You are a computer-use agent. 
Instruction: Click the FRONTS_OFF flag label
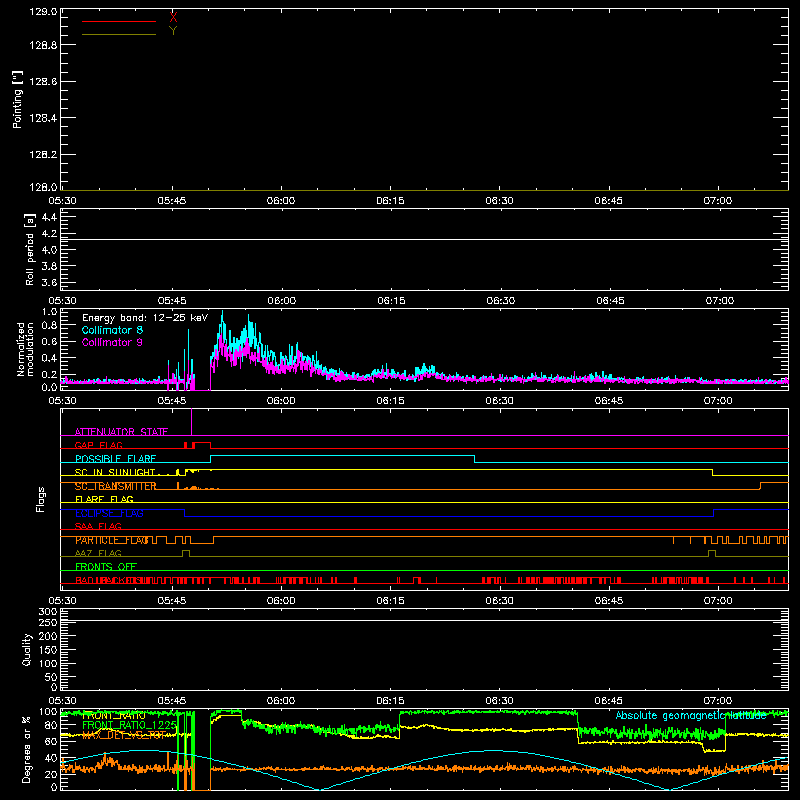point(106,567)
